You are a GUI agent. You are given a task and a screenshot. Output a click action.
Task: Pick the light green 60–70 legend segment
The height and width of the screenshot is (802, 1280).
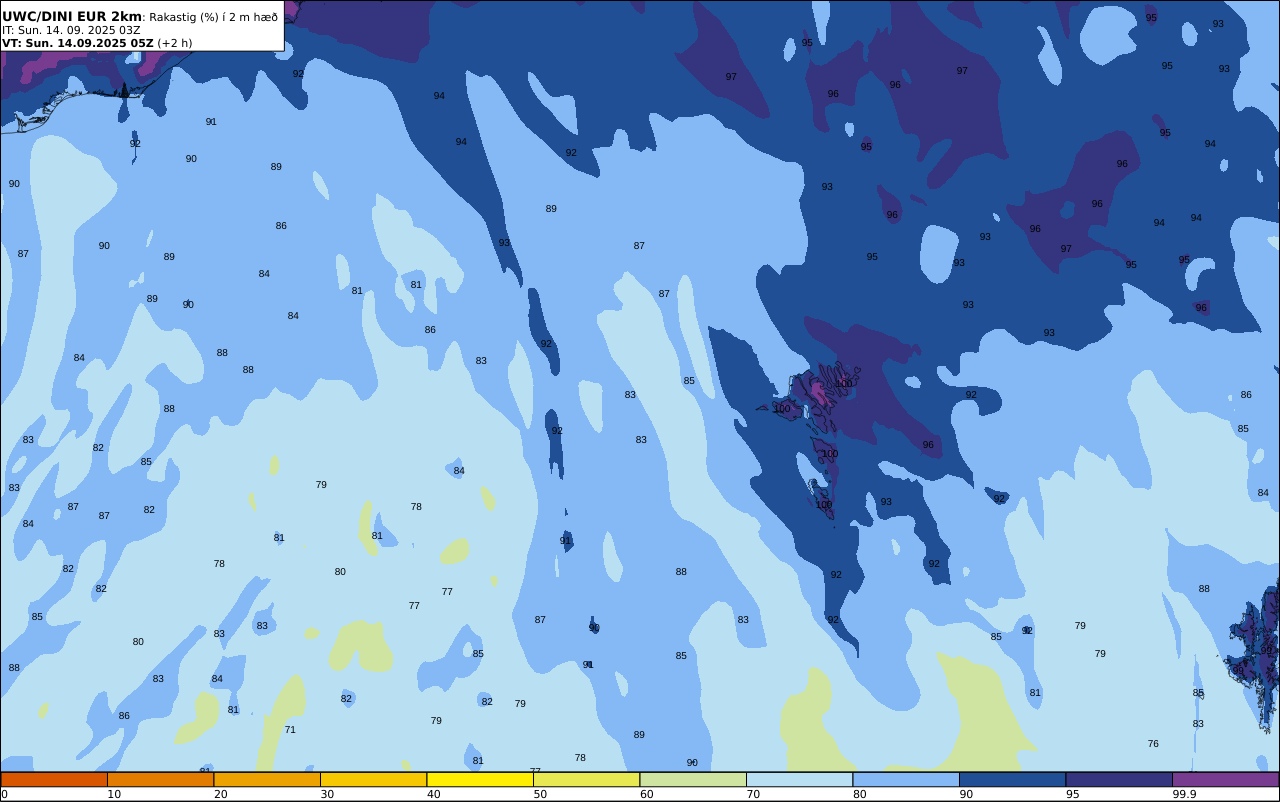pyautogui.click(x=693, y=779)
